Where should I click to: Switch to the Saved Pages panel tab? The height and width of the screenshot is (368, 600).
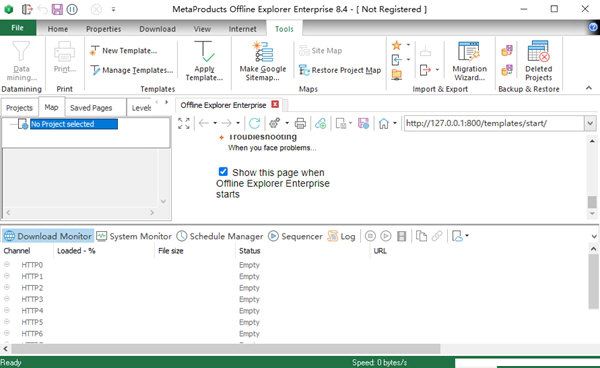[91, 108]
